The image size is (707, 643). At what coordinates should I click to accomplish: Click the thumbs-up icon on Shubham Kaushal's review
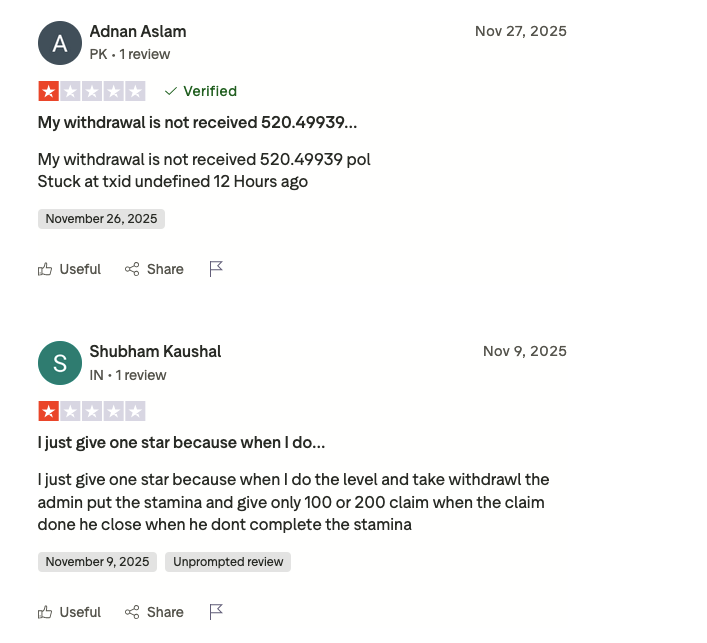tap(45, 612)
